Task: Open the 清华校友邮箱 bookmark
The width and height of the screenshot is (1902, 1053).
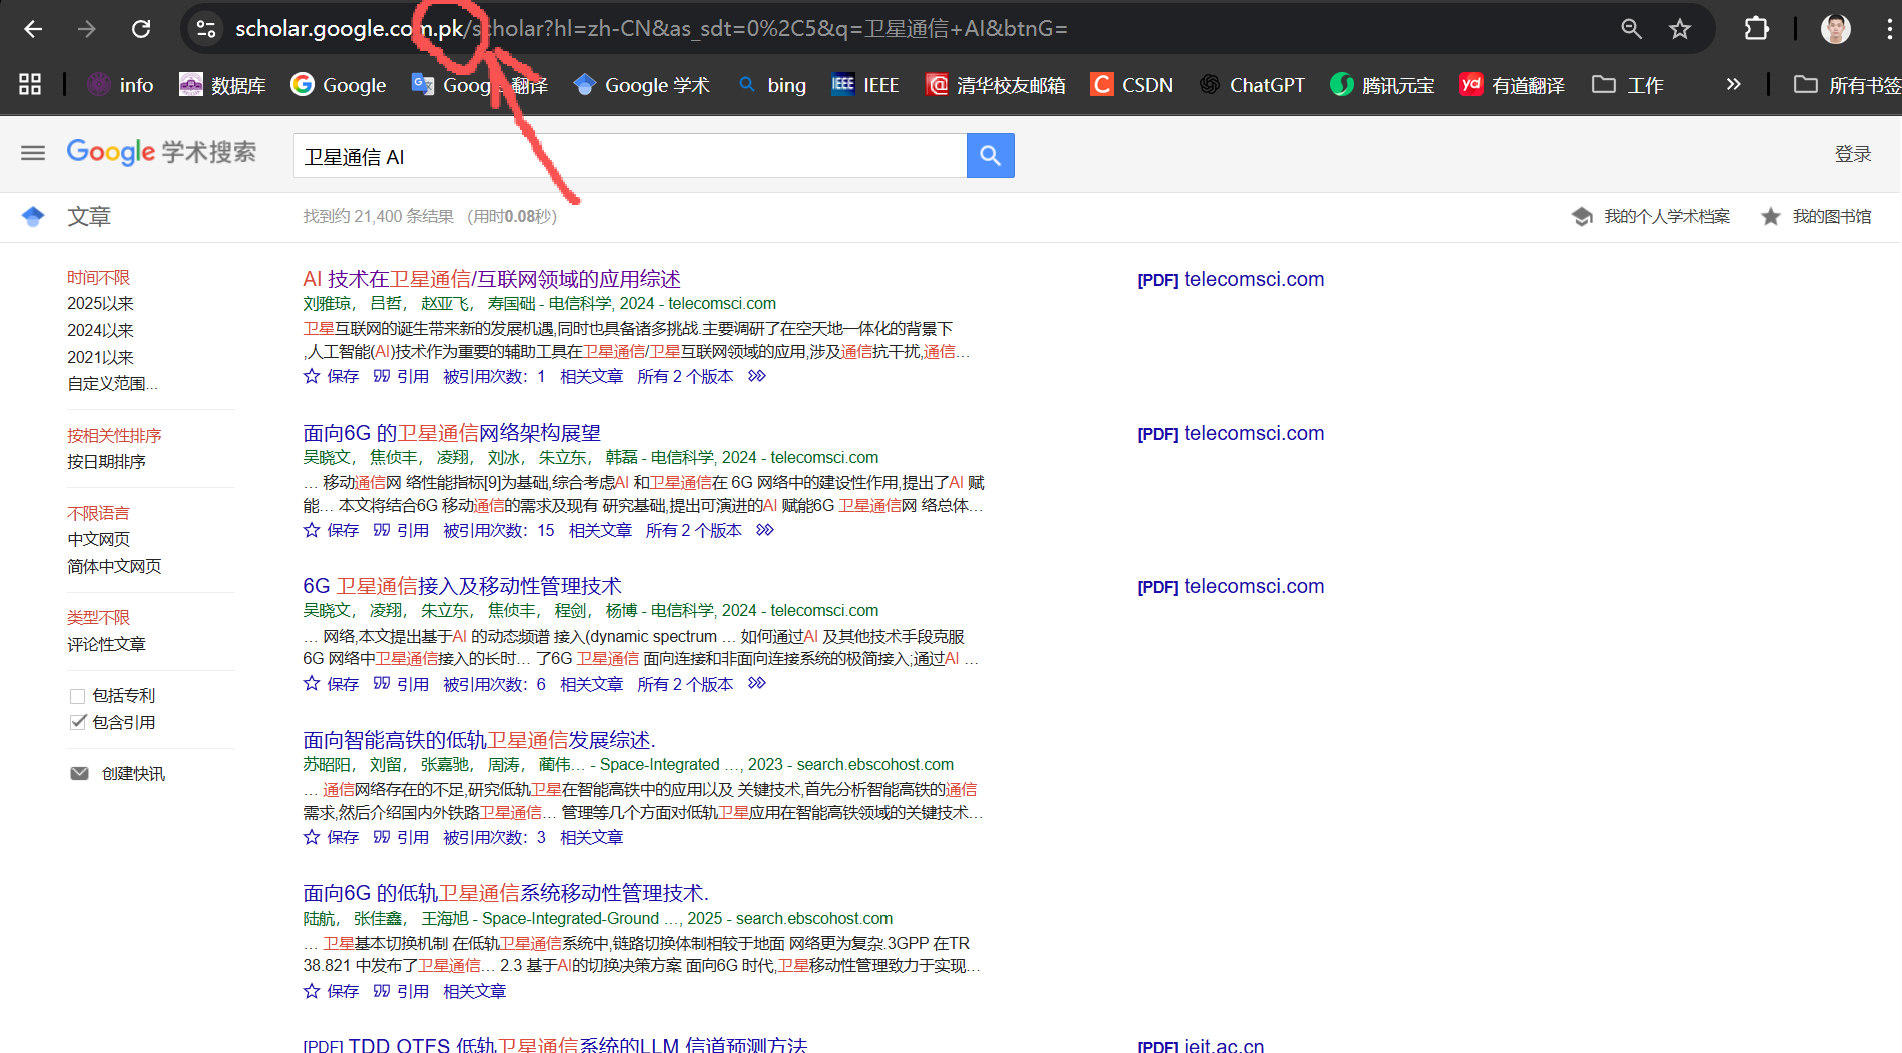Action: 995,85
